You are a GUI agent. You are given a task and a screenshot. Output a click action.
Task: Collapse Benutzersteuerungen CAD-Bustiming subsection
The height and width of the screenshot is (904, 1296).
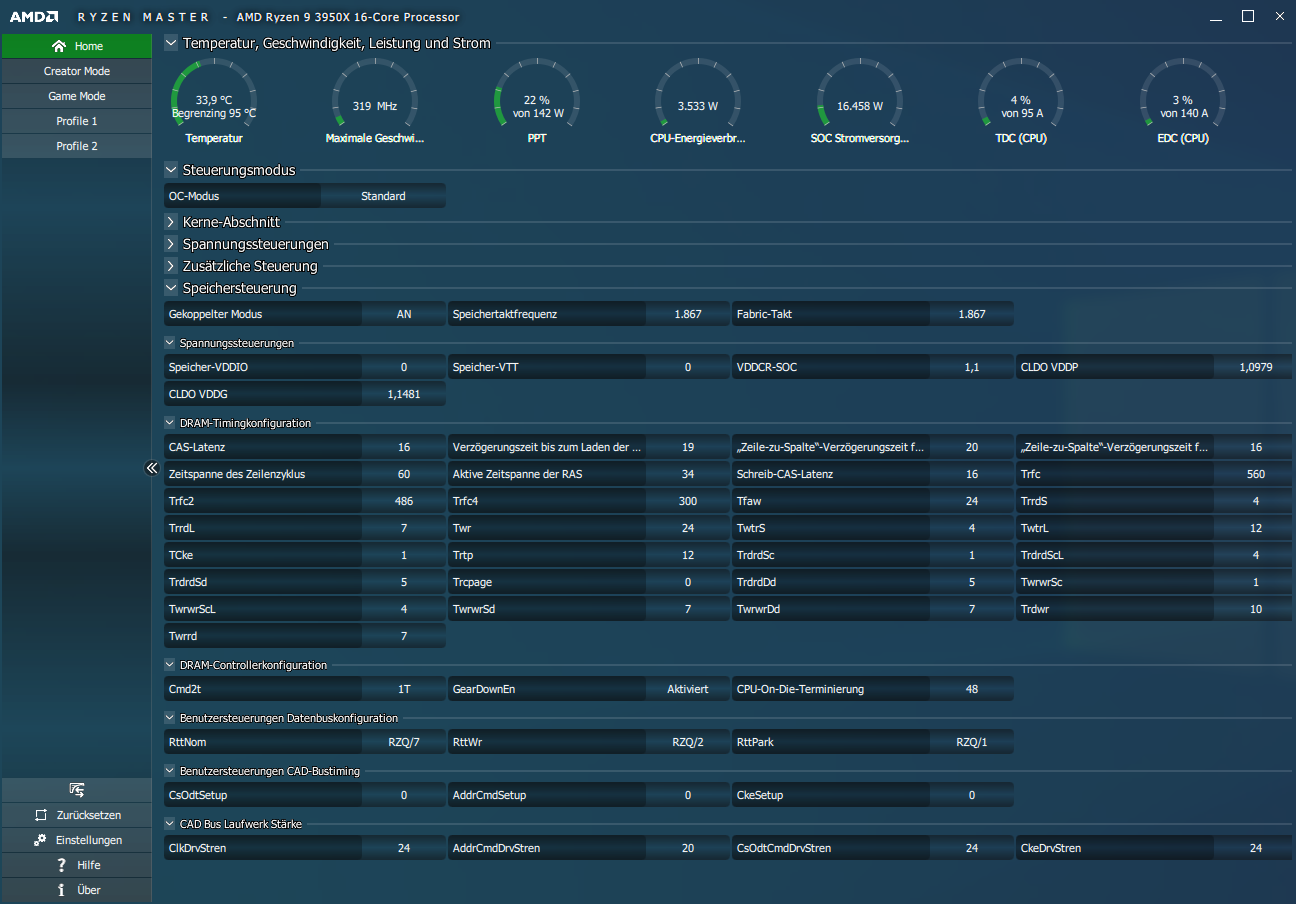(x=170, y=771)
